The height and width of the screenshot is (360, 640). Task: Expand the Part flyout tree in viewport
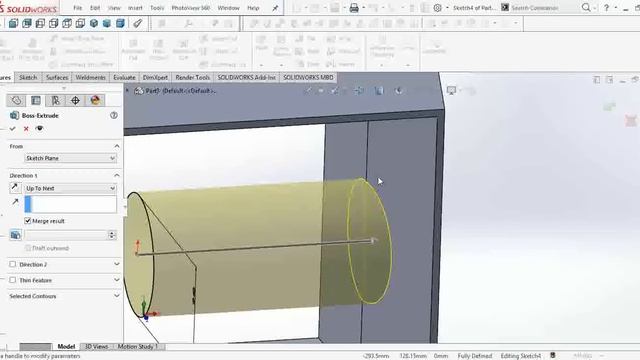[x=127, y=91]
